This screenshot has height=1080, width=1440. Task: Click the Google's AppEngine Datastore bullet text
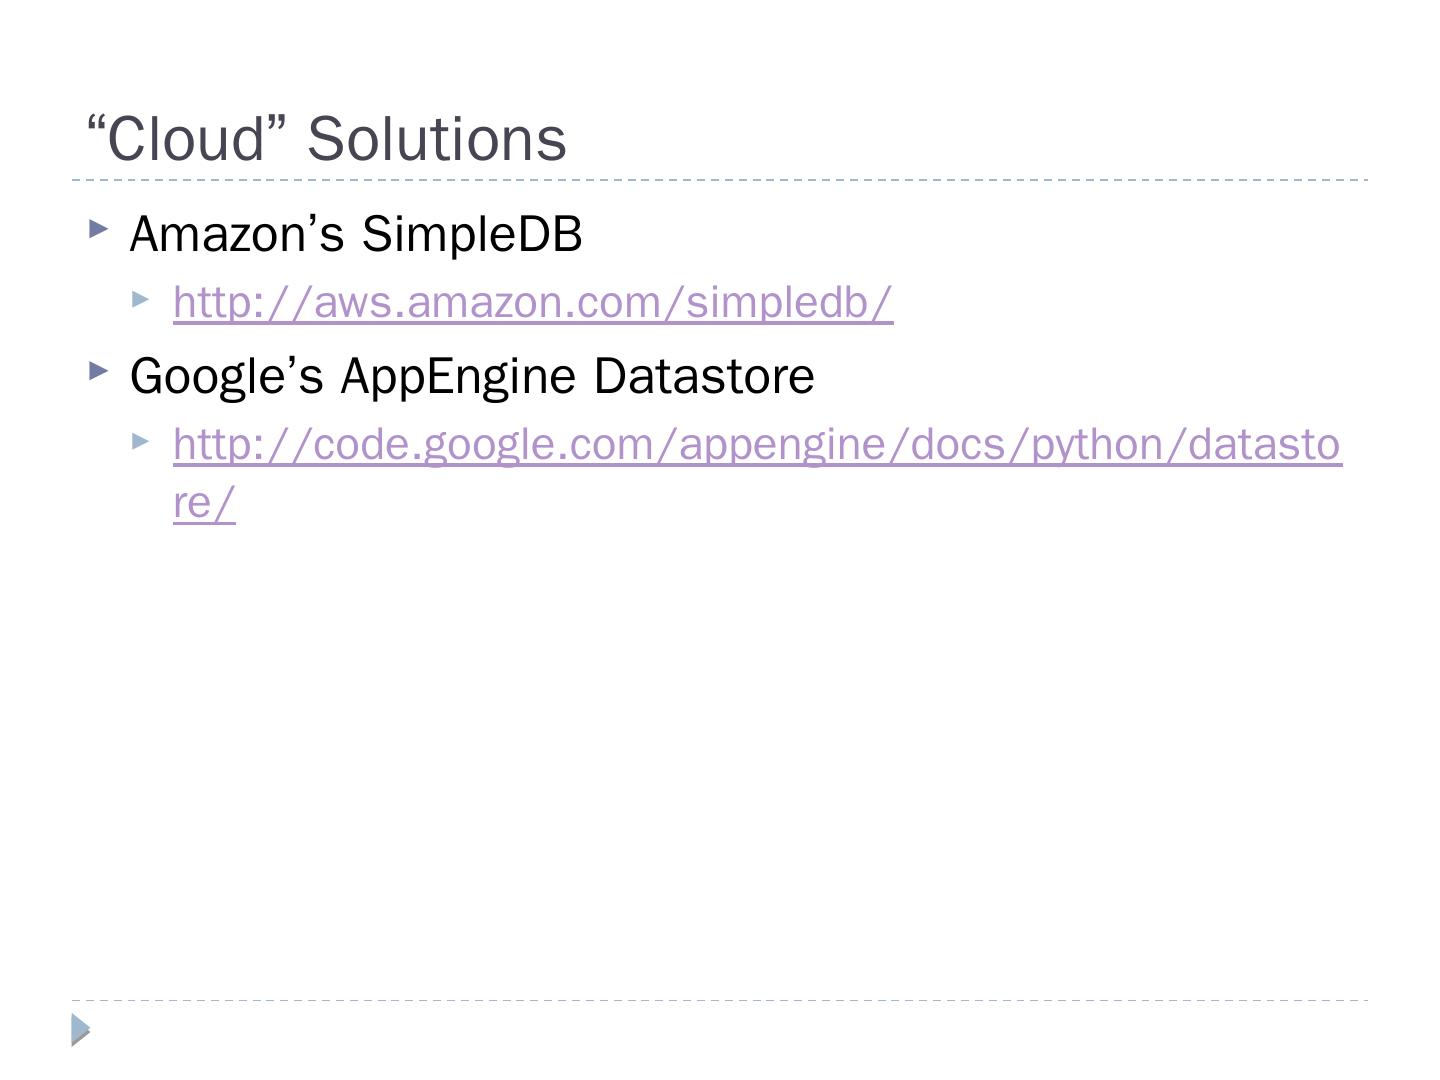pos(472,376)
